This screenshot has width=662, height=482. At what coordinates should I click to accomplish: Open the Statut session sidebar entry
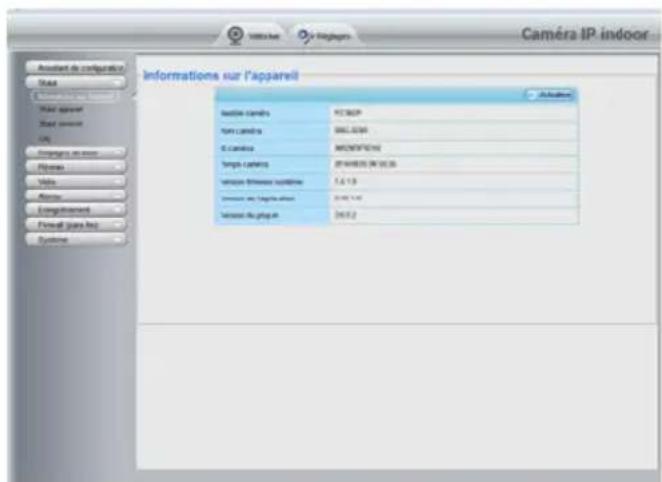pyautogui.click(x=61, y=124)
